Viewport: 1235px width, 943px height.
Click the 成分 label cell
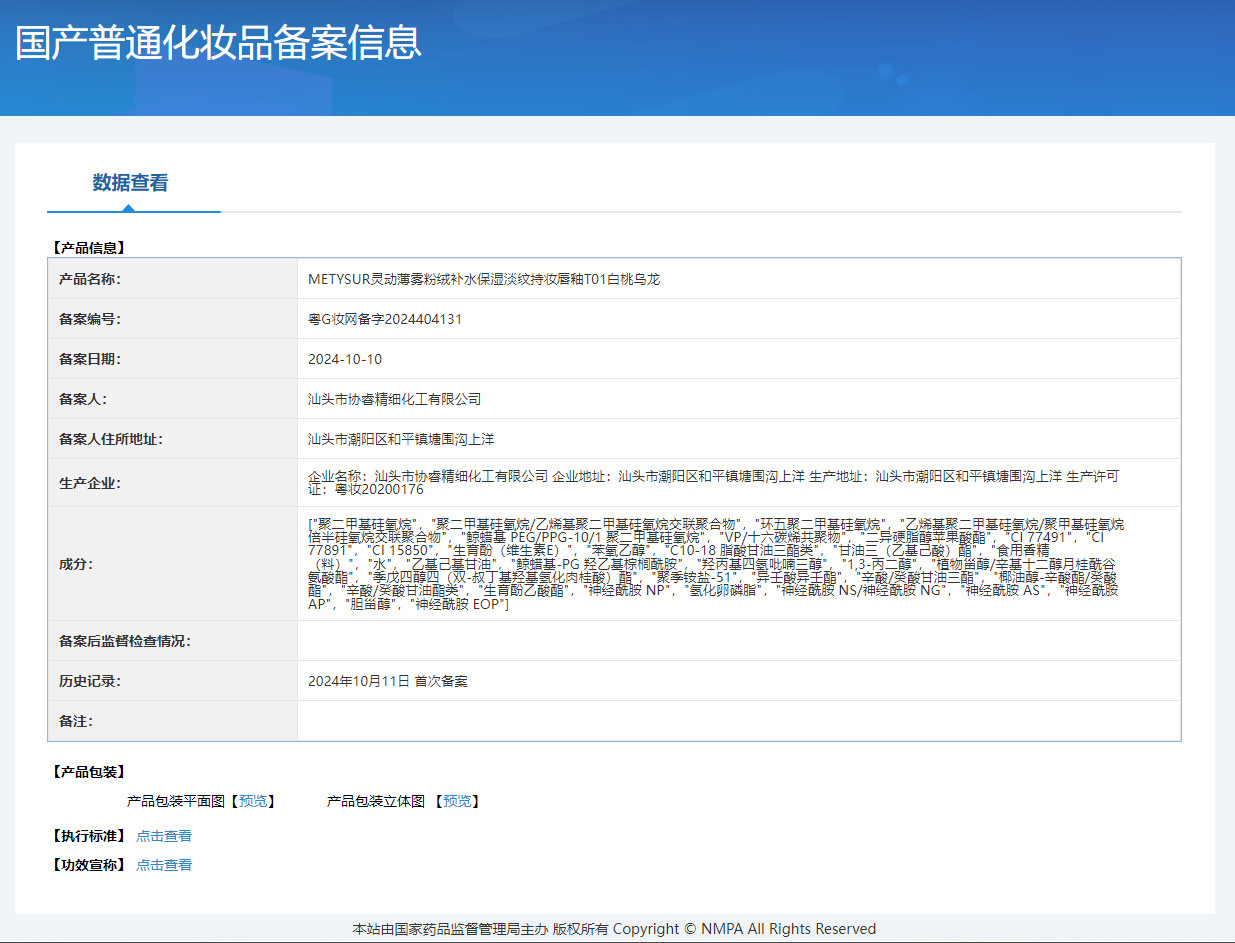tap(173, 564)
